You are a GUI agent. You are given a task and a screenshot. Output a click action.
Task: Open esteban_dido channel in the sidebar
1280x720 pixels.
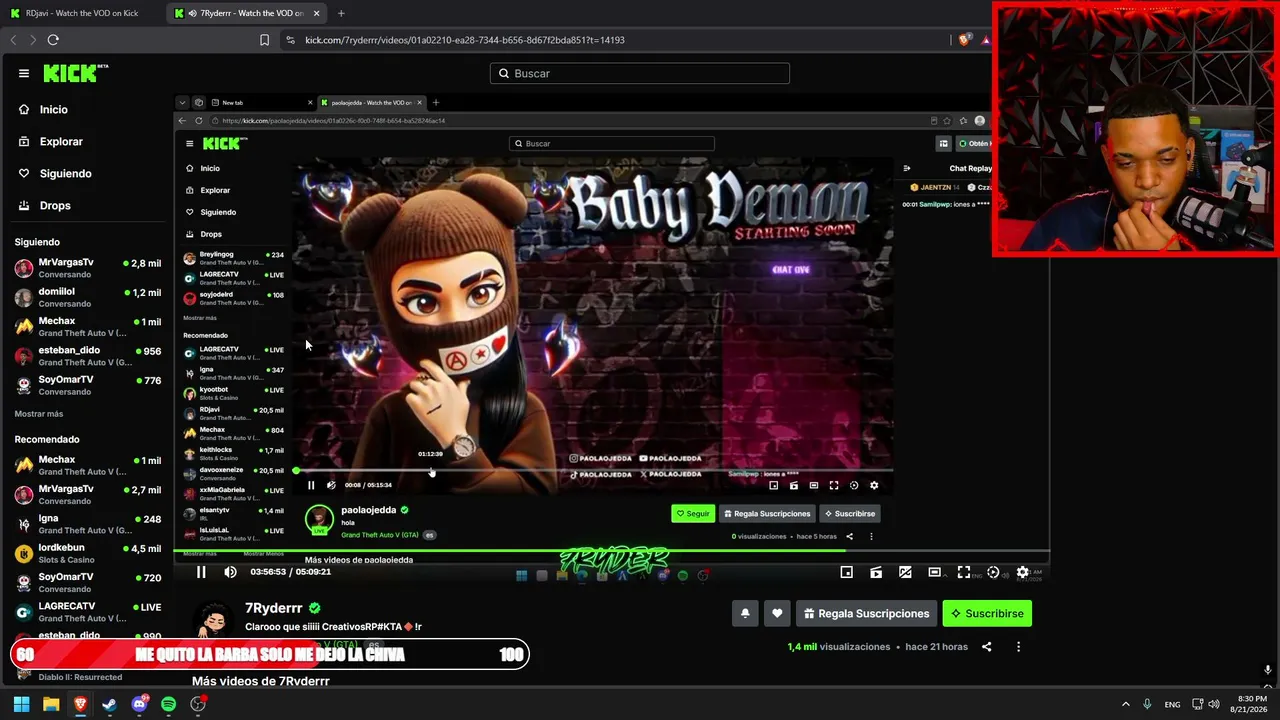pyautogui.click(x=88, y=356)
